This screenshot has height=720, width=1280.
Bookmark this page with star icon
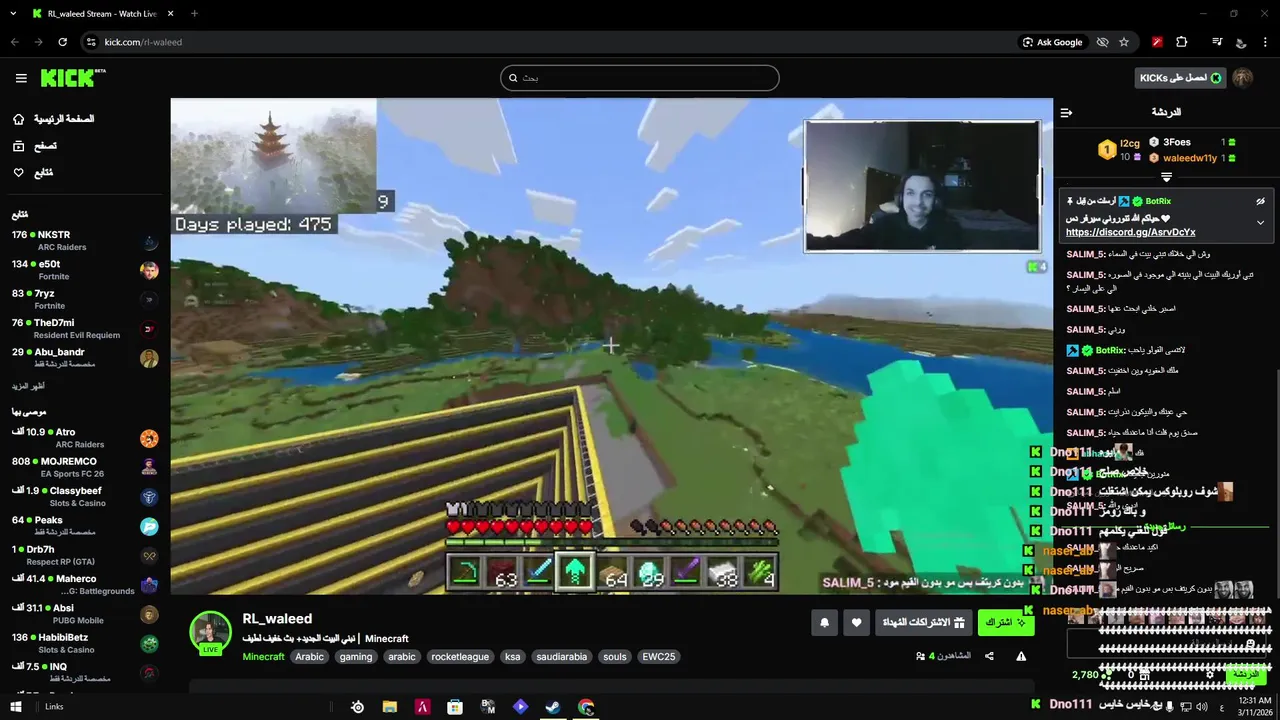pyautogui.click(x=1124, y=42)
